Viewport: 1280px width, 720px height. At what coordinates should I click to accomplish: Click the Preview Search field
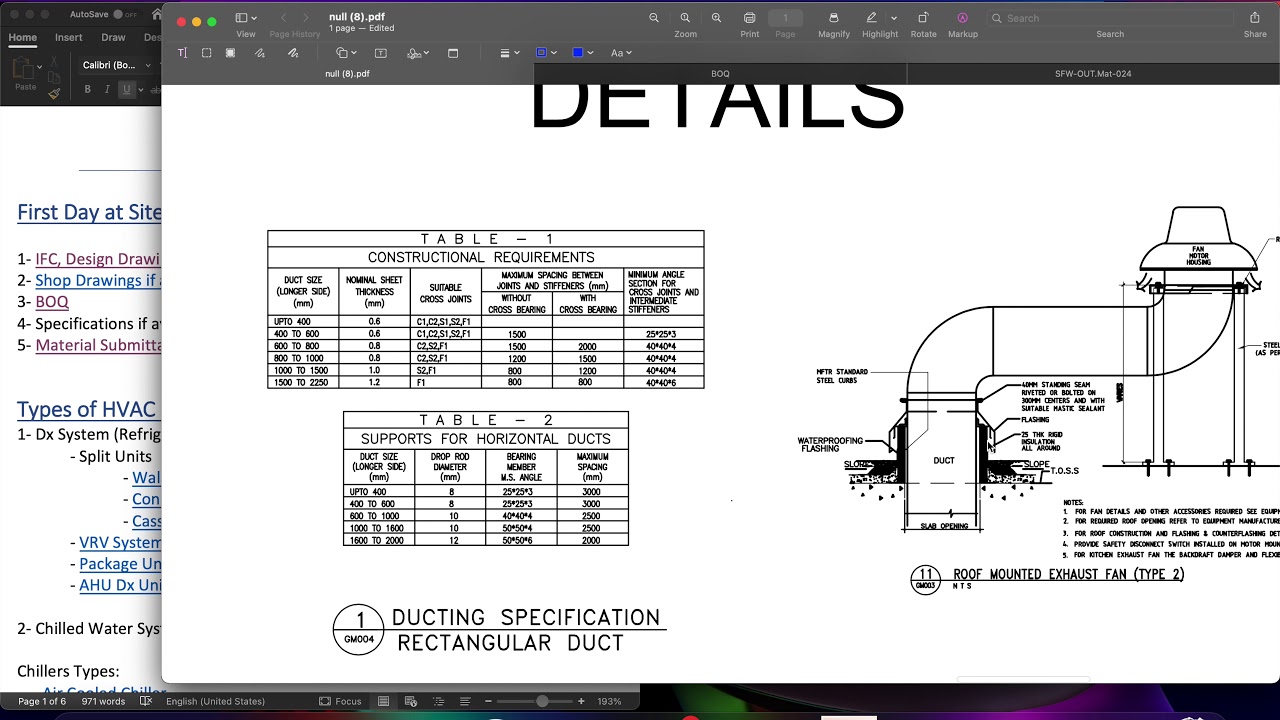1109,18
